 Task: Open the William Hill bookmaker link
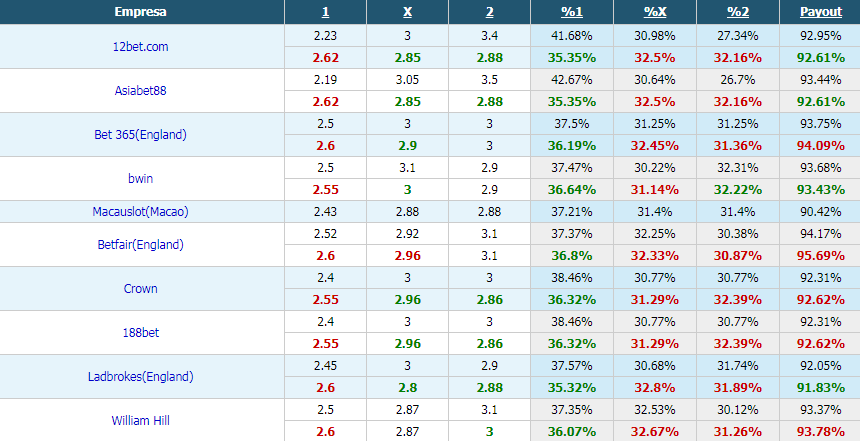140,420
